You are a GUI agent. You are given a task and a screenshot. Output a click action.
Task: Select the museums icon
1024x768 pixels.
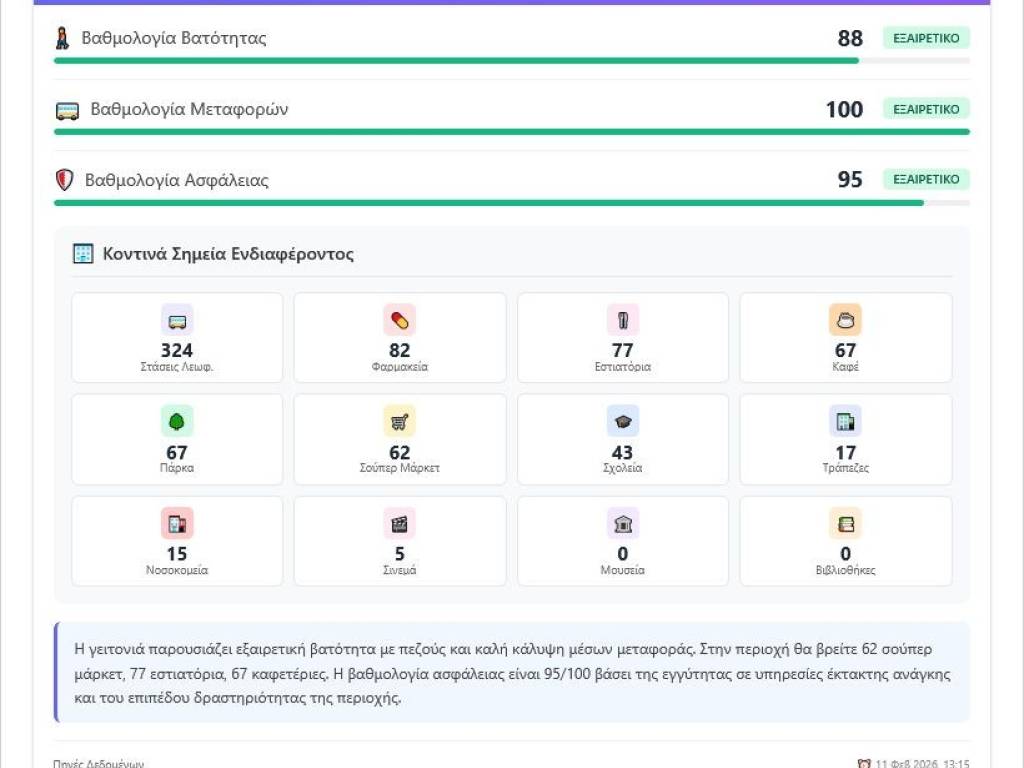pos(622,524)
